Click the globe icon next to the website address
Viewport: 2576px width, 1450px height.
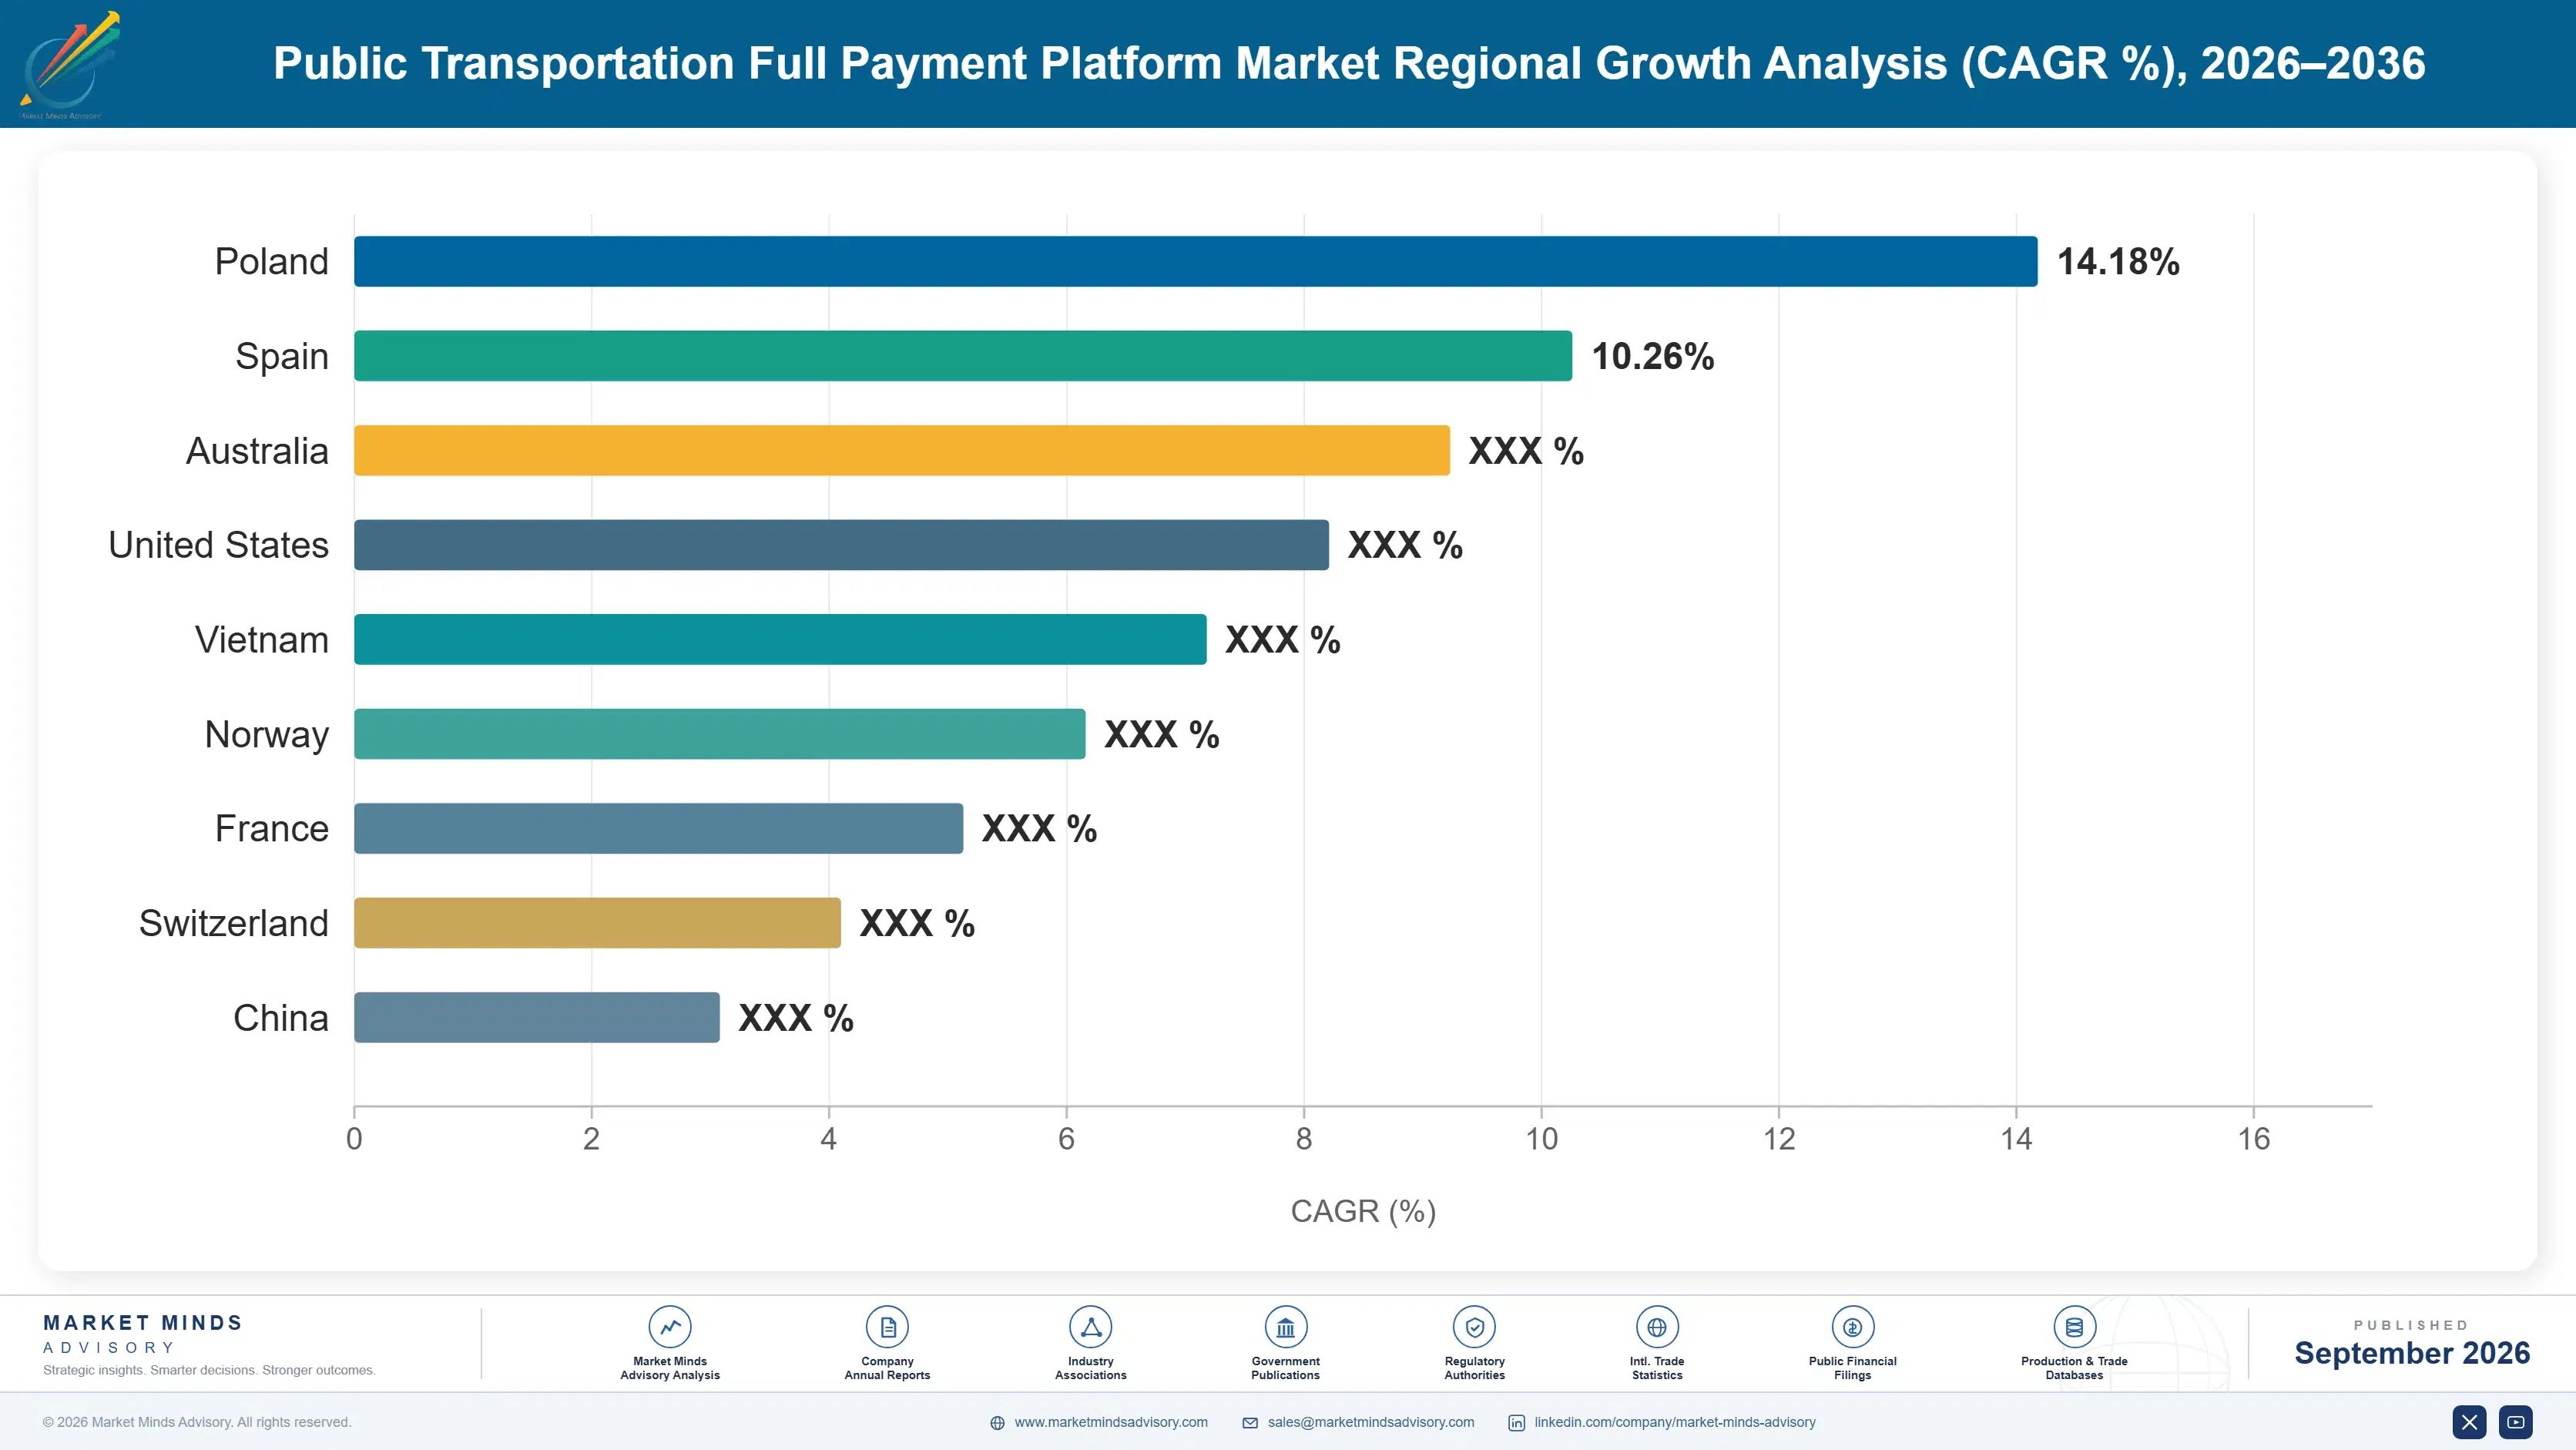pos(997,1423)
